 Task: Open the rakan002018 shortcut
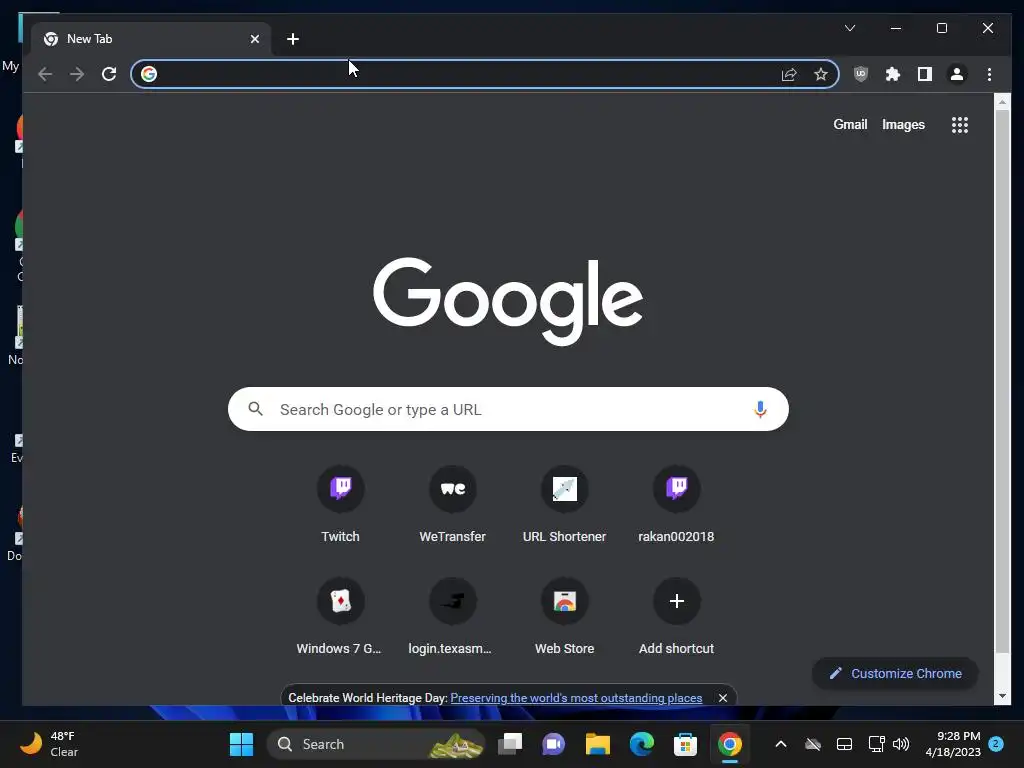click(x=677, y=504)
